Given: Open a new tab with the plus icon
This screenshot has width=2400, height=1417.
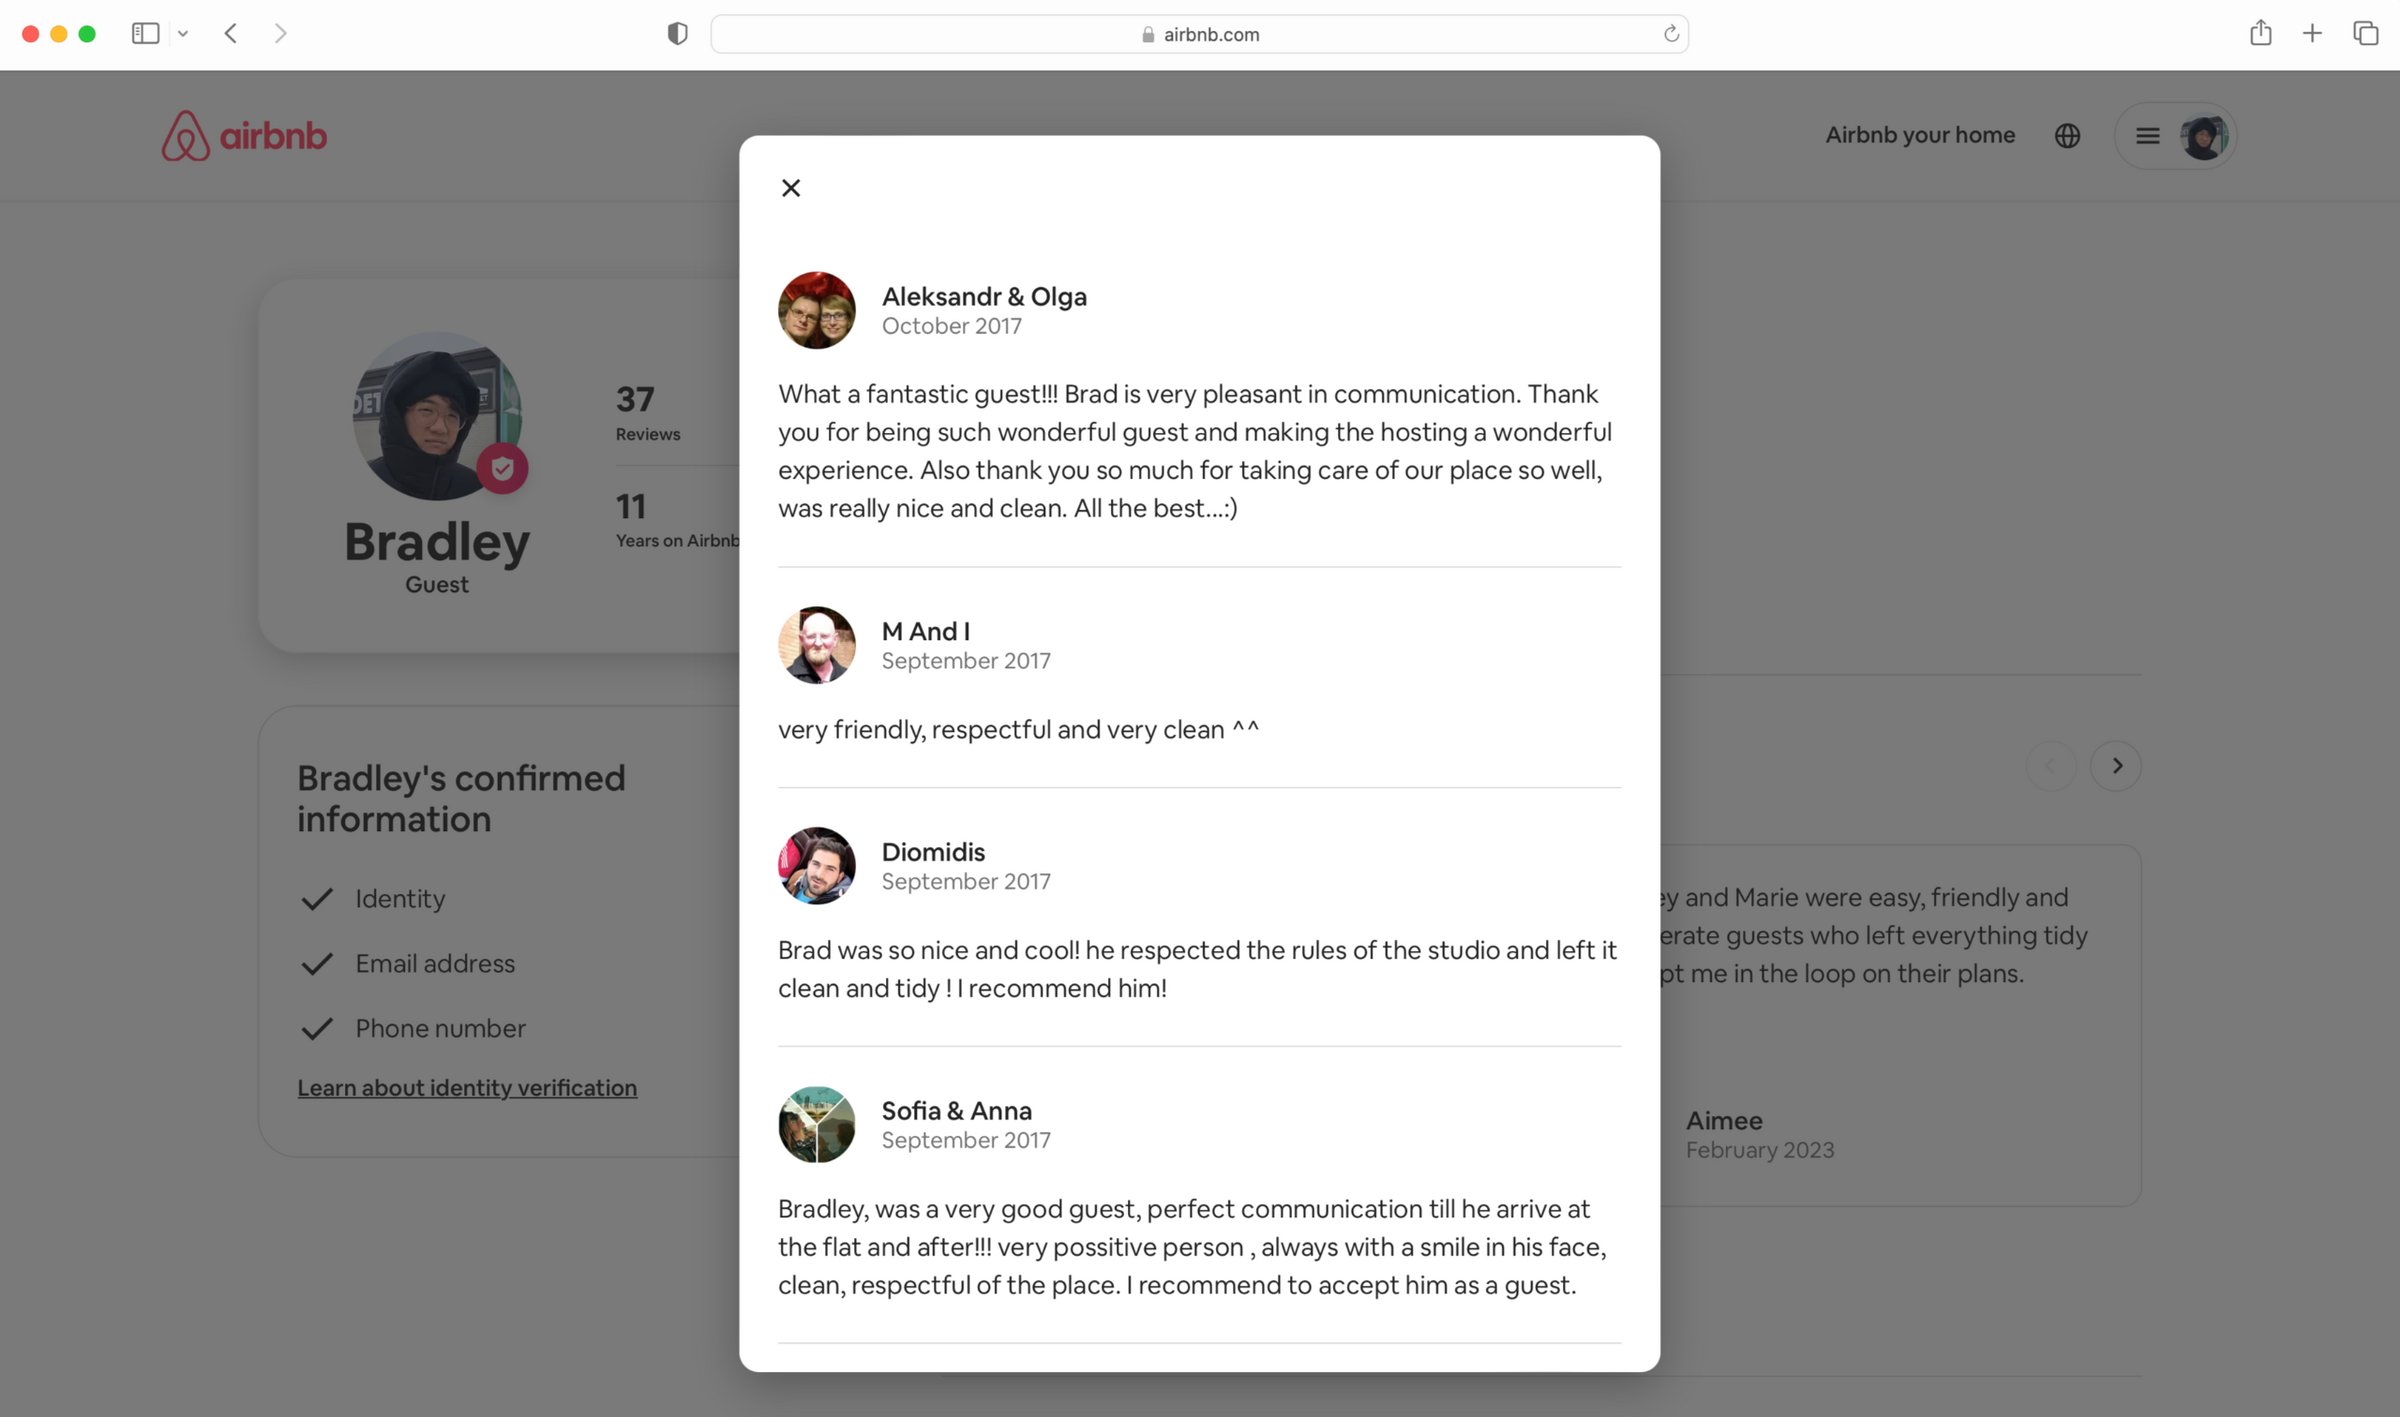Looking at the screenshot, I should tap(2312, 33).
